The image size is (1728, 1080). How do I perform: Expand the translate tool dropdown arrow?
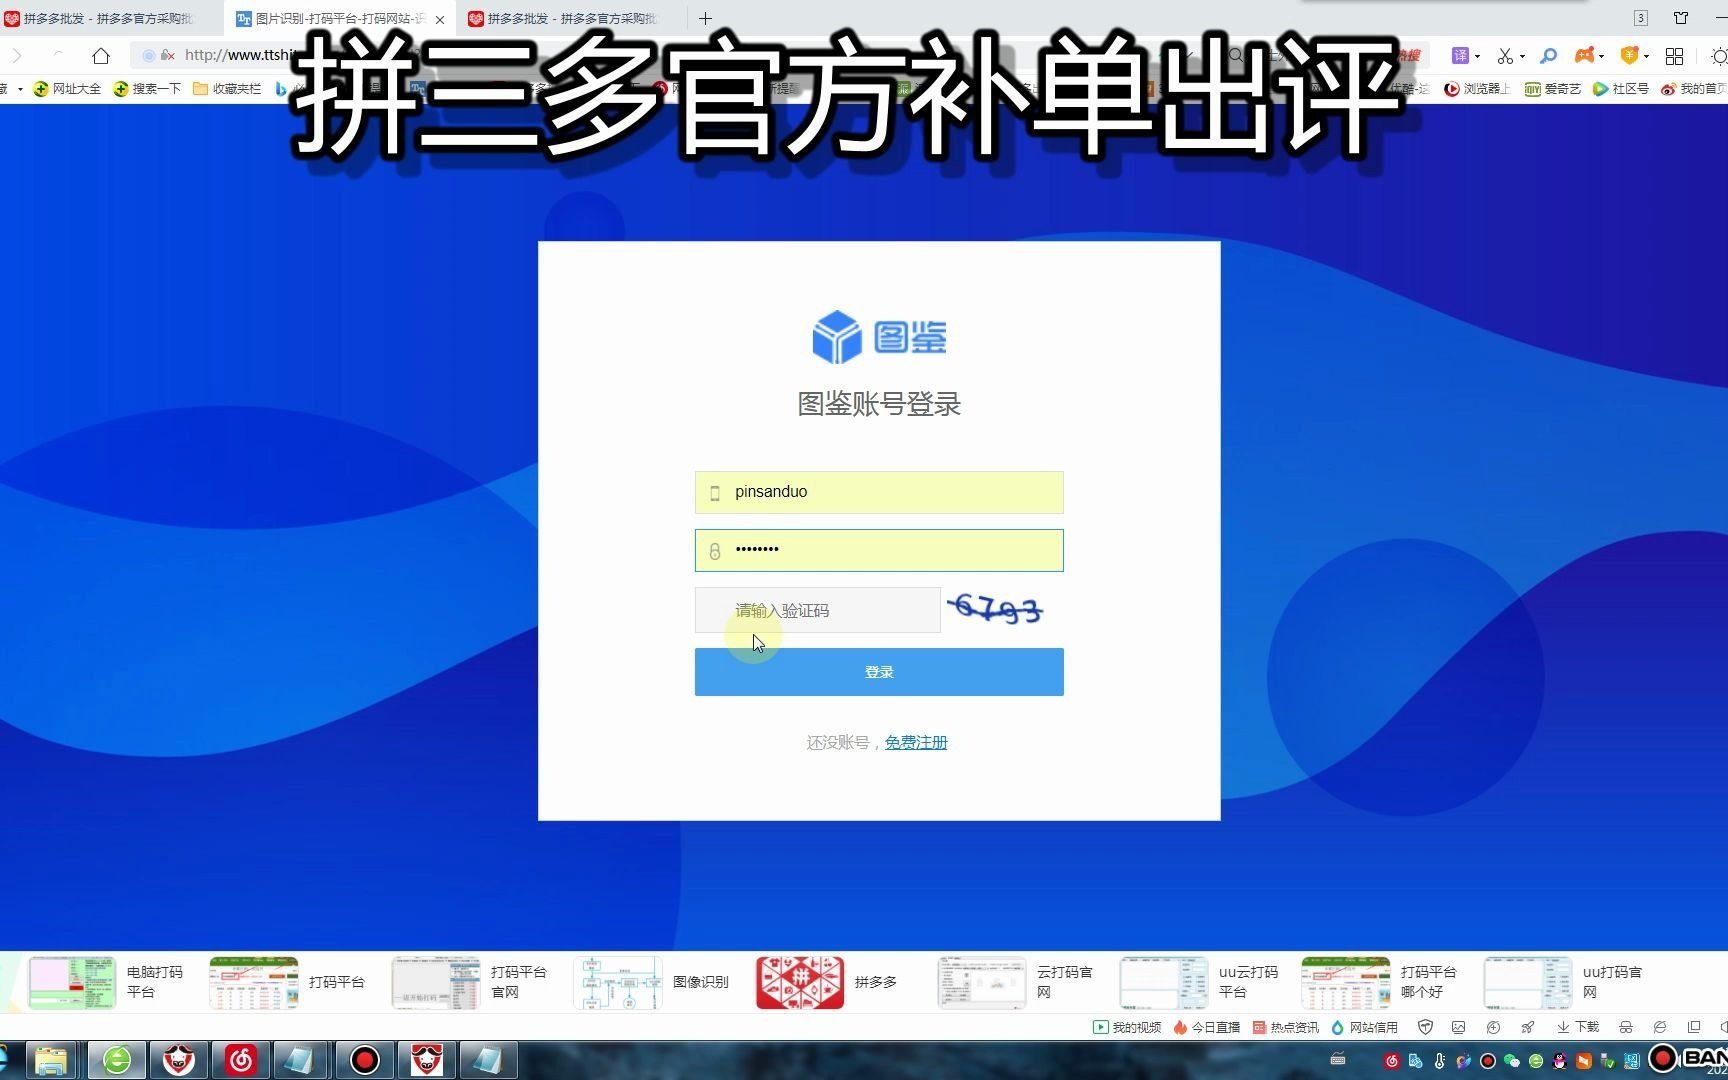(x=1478, y=57)
